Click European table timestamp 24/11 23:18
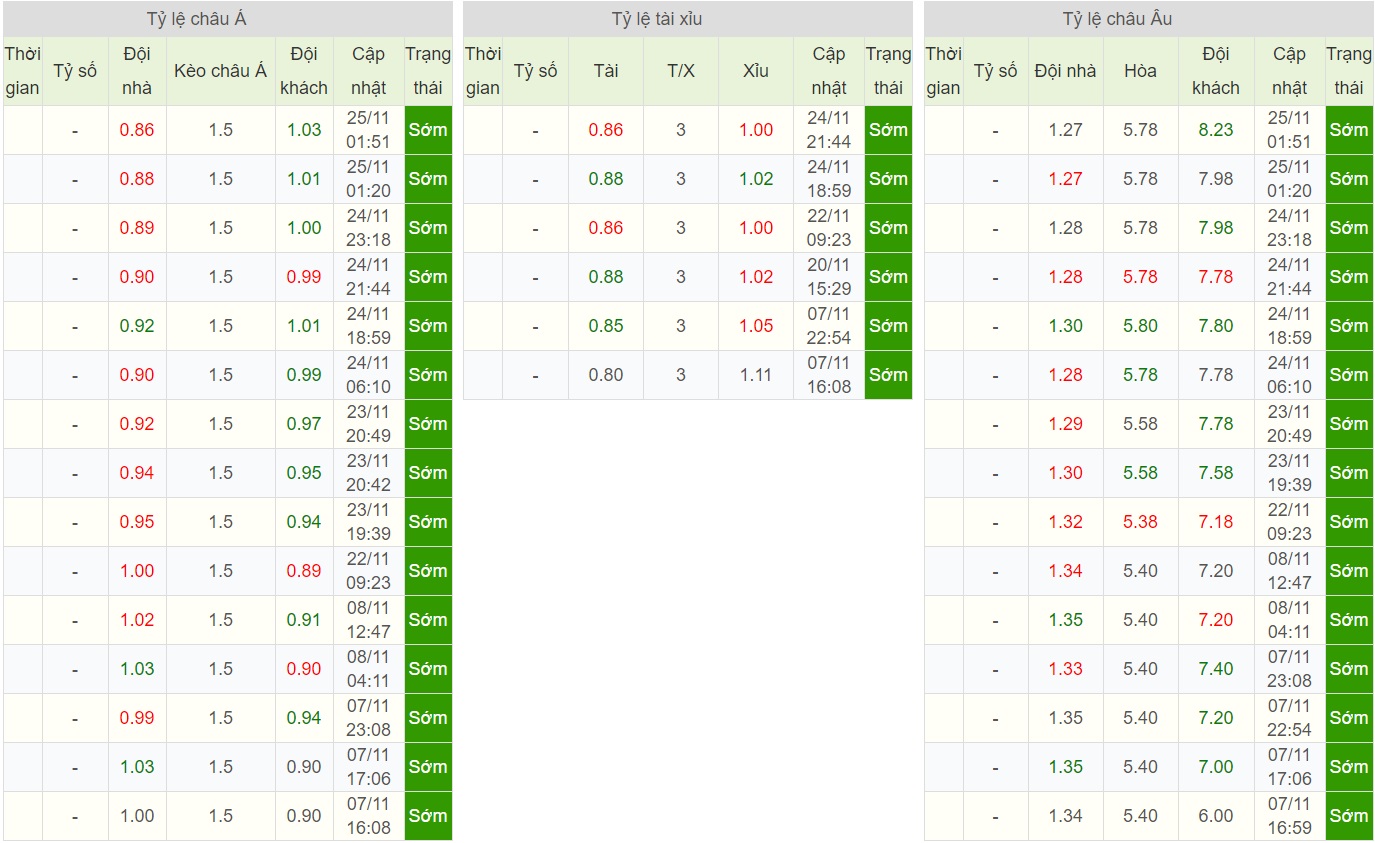1375x843 pixels. [x=1289, y=228]
